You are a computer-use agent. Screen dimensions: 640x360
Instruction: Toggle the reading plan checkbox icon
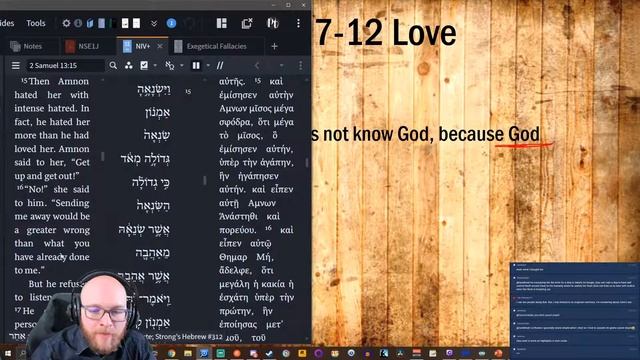pyautogui.click(x=144, y=65)
